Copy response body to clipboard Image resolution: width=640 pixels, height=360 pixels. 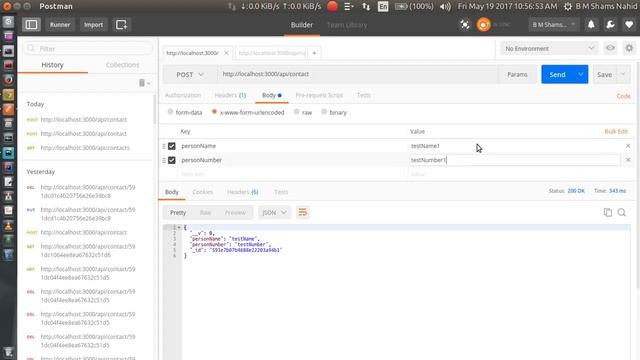click(x=608, y=212)
